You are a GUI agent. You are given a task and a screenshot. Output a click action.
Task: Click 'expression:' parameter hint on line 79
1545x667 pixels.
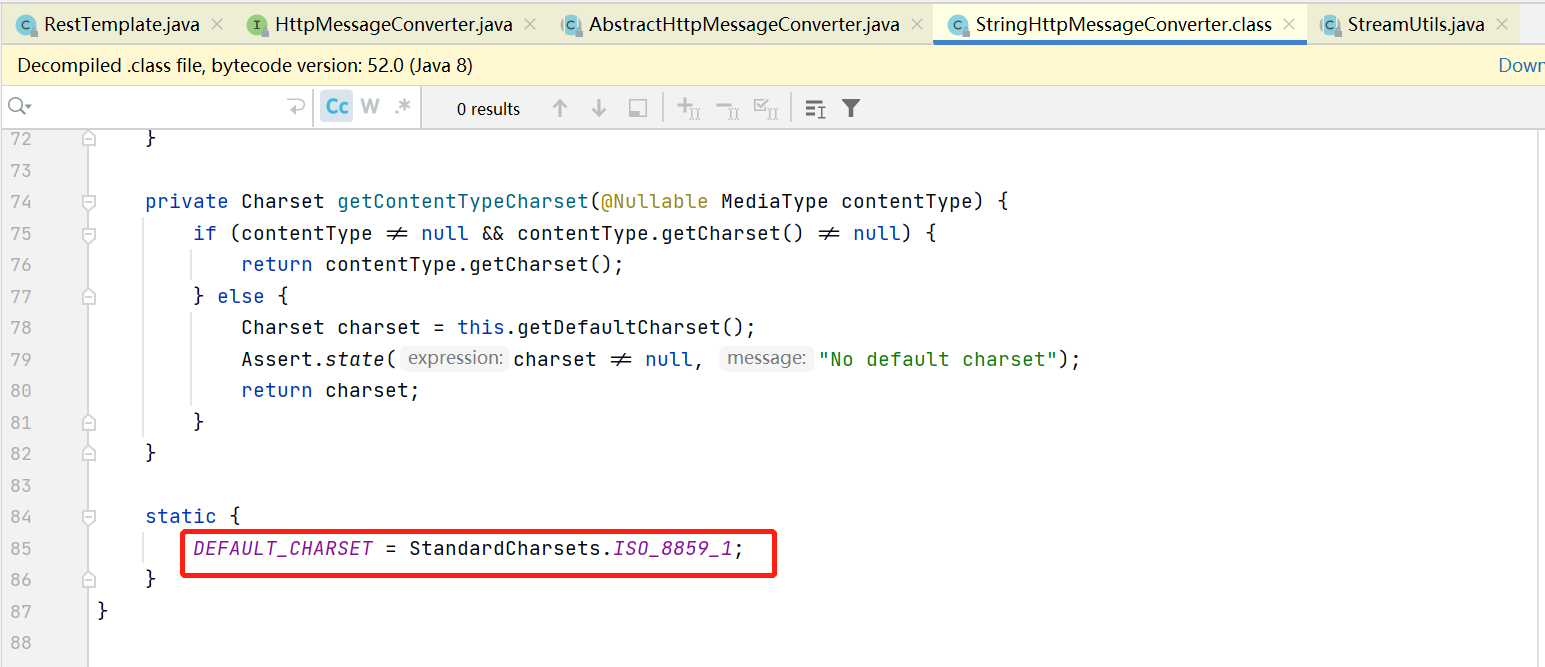click(x=455, y=359)
